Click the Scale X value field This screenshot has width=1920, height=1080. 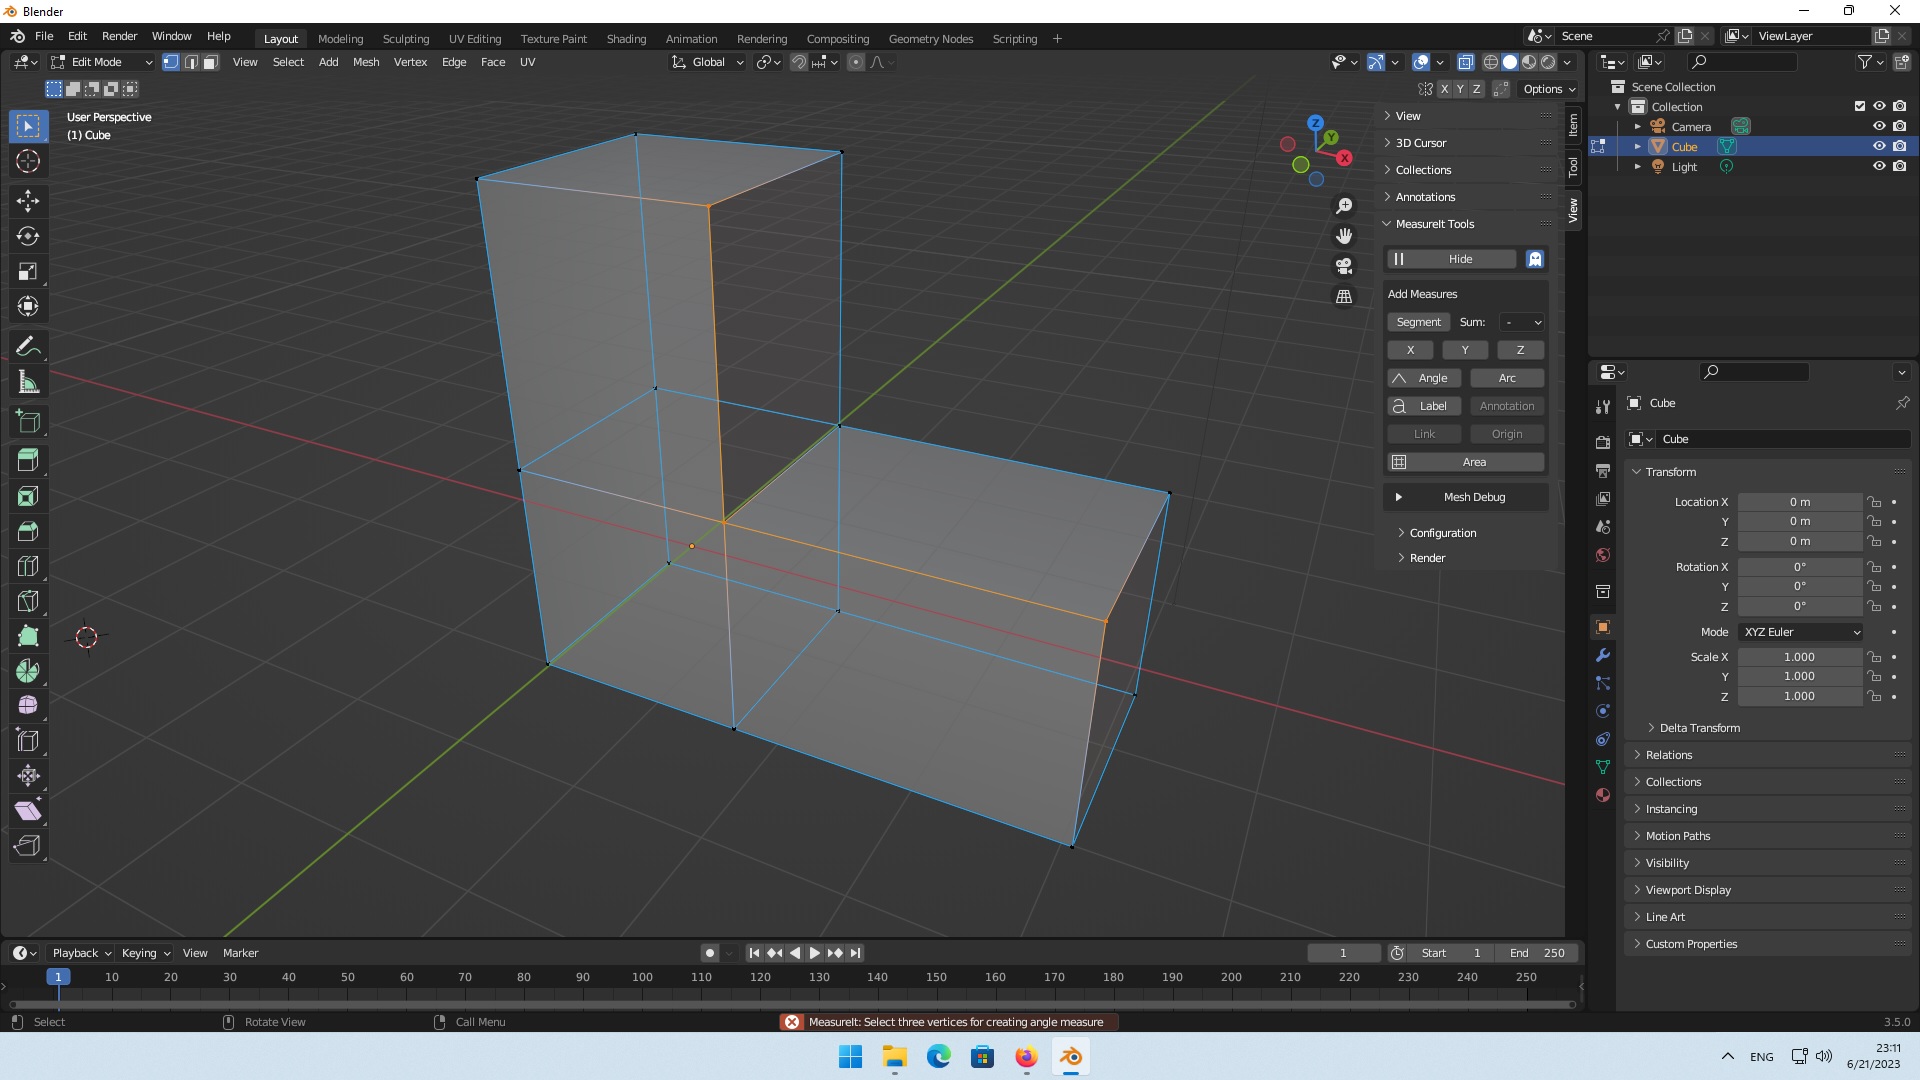click(1799, 657)
